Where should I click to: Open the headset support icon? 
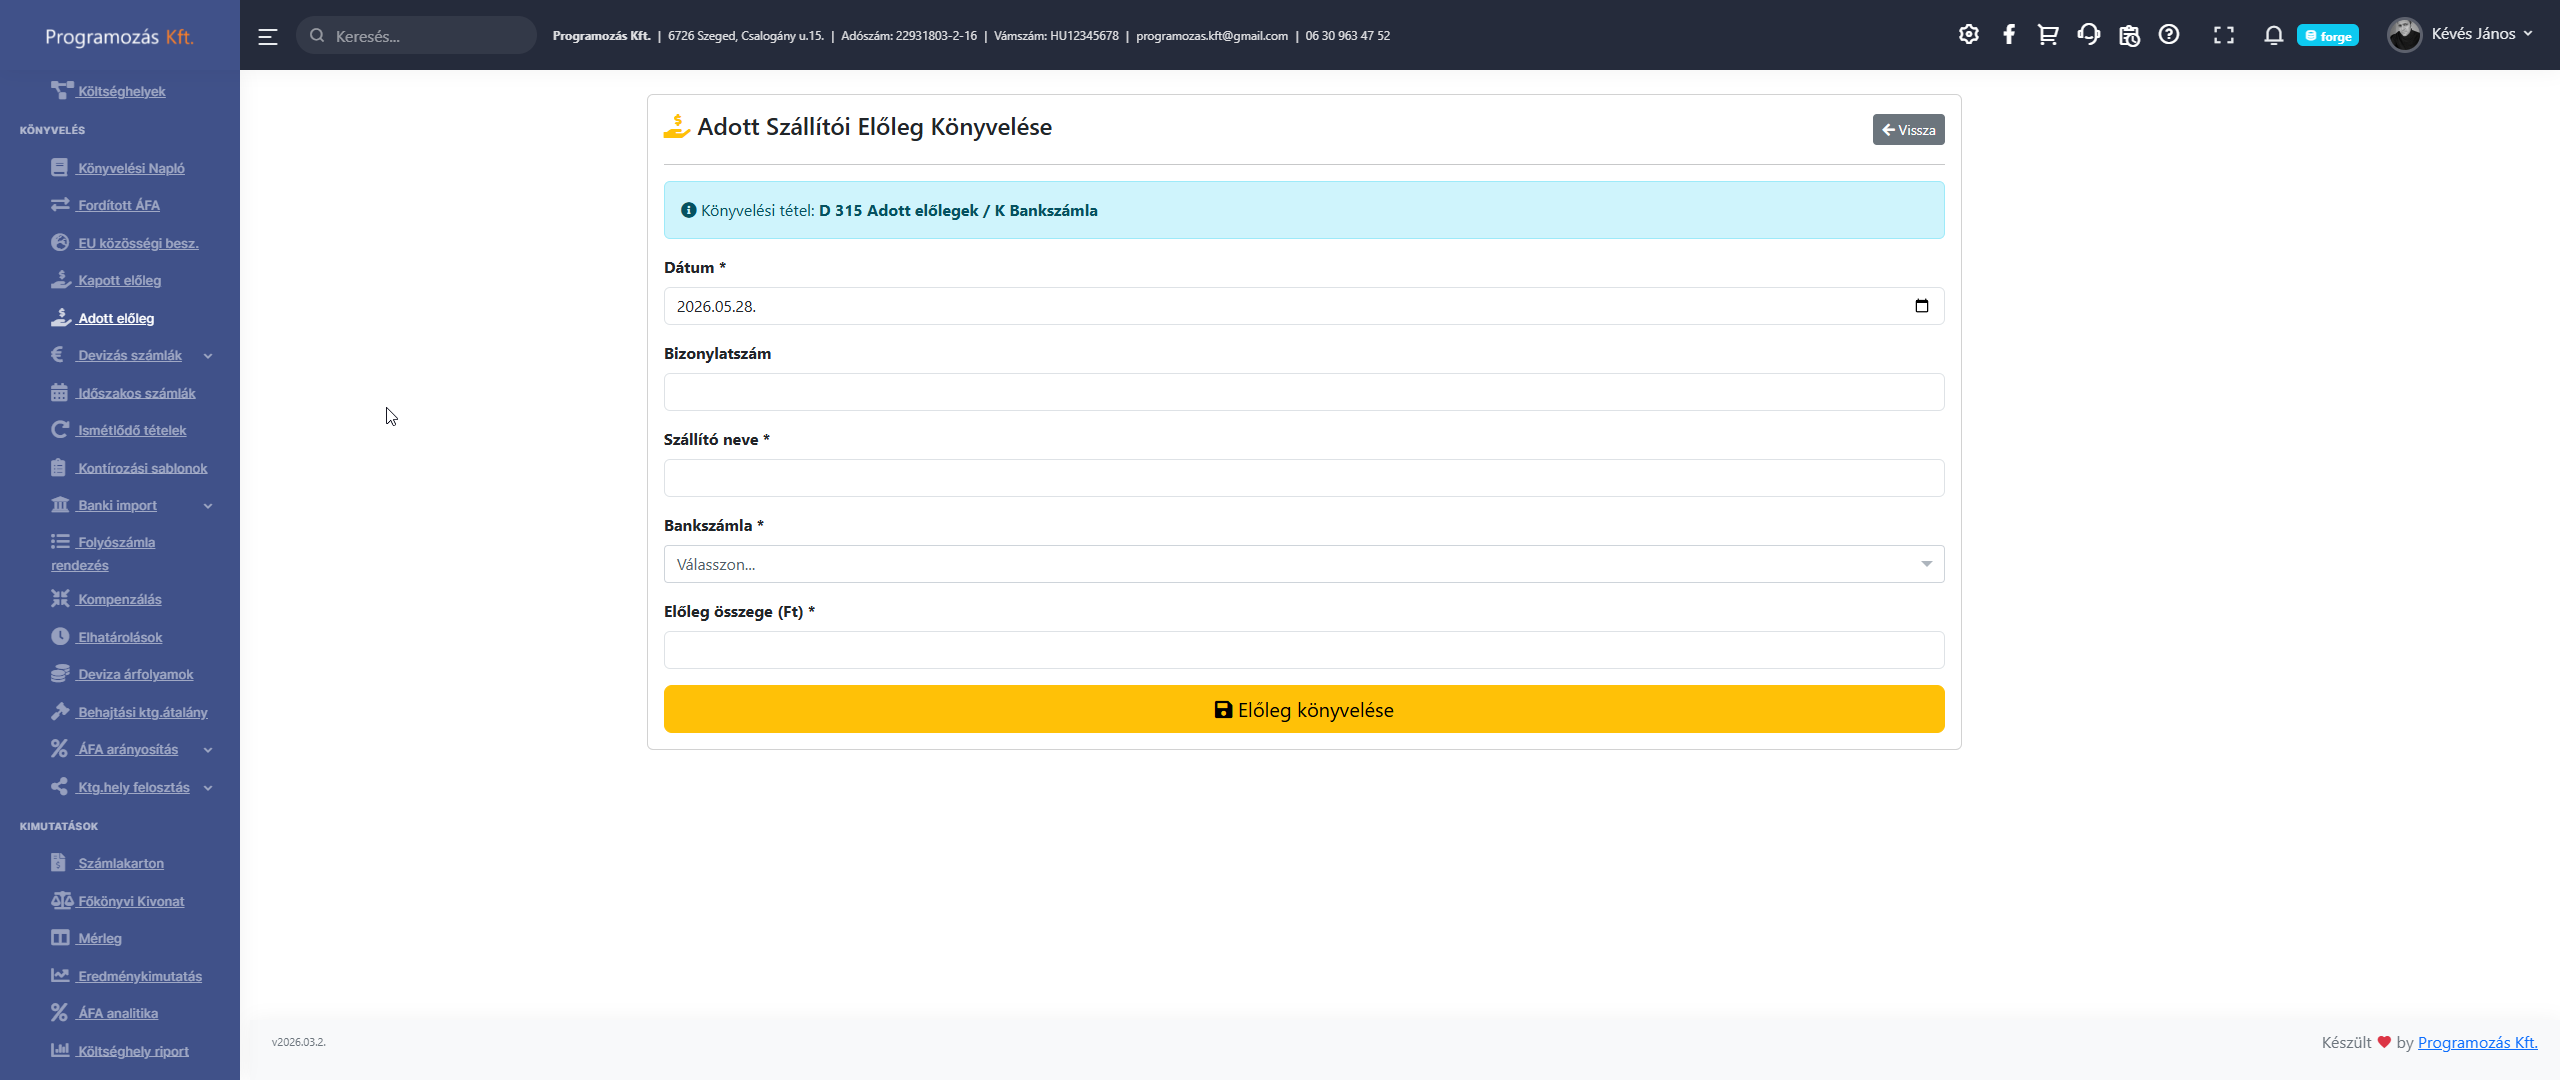pyautogui.click(x=2088, y=35)
